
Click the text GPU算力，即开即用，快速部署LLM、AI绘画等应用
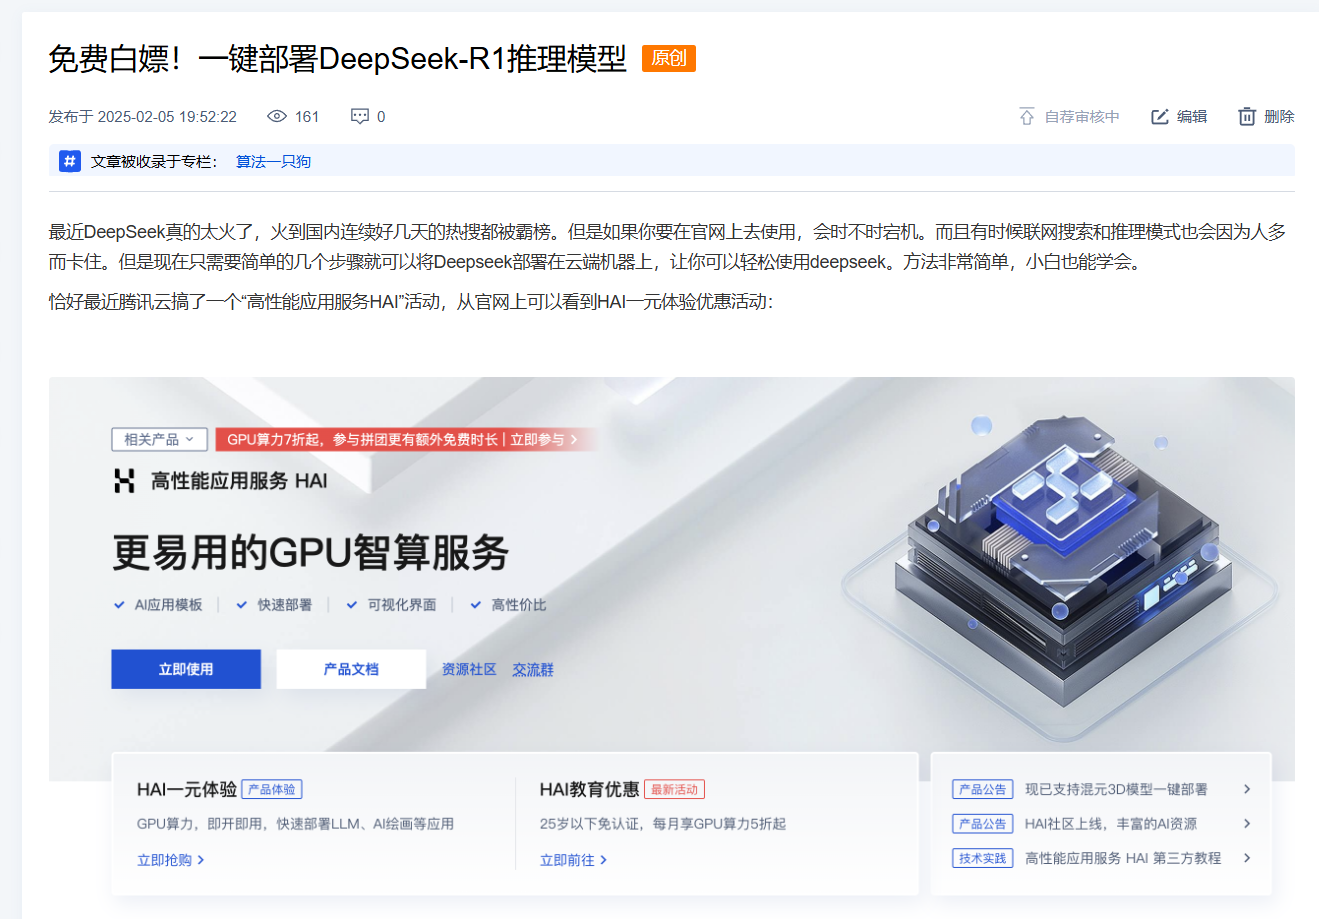(x=295, y=824)
